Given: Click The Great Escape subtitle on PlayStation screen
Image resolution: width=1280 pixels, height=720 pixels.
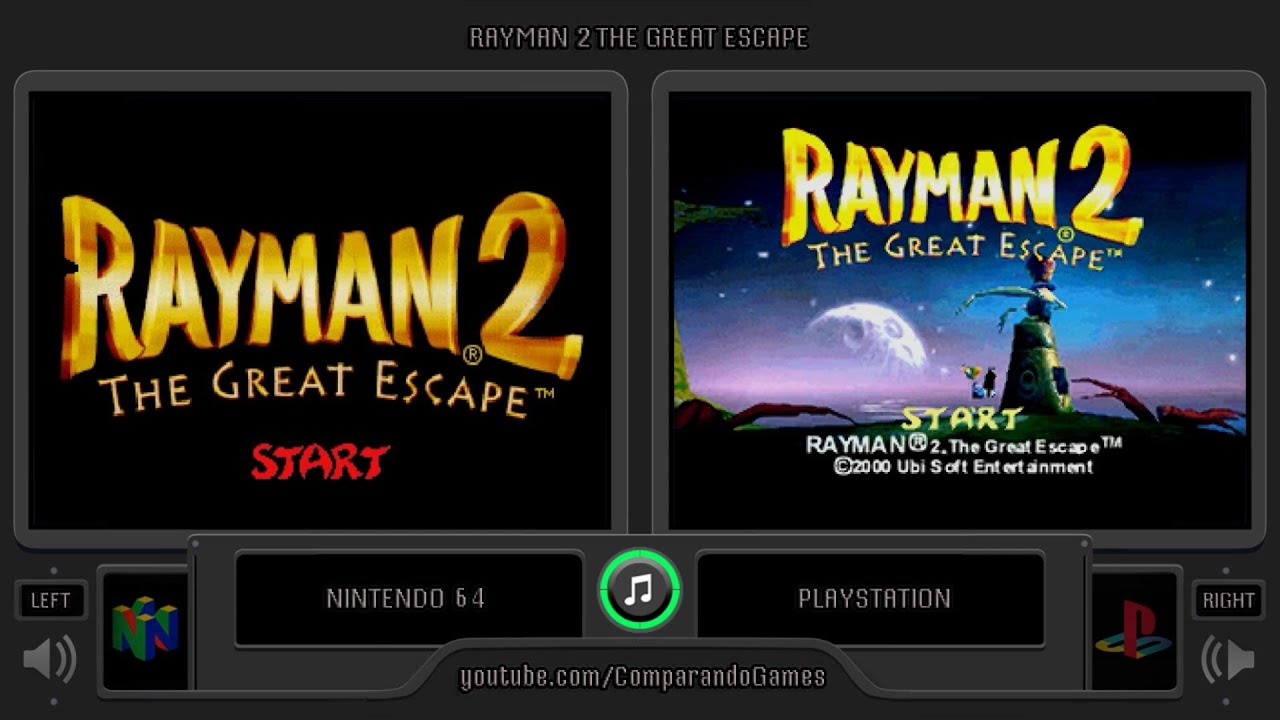Looking at the screenshot, I should [x=958, y=247].
